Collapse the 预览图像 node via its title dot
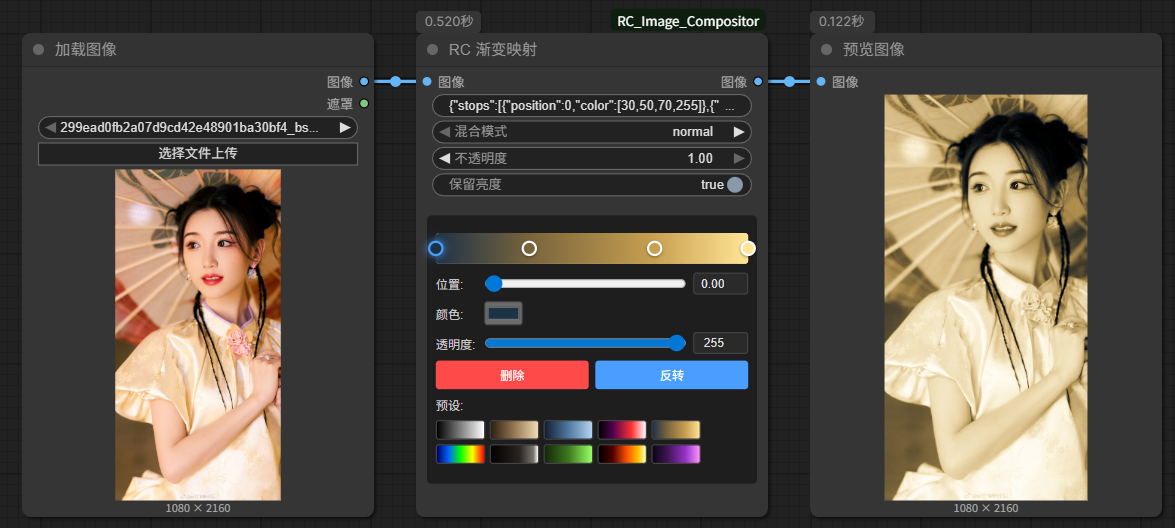1175x528 pixels. pos(827,50)
